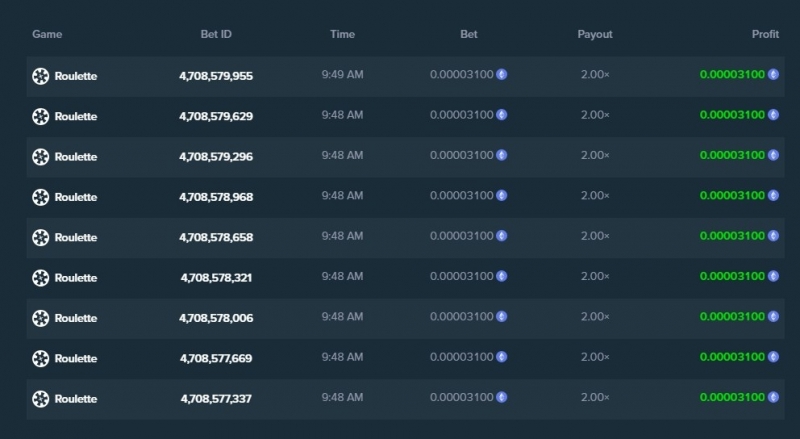Click 2.00× payout in row 4,708,577,669
This screenshot has width=800, height=439.
tap(595, 357)
